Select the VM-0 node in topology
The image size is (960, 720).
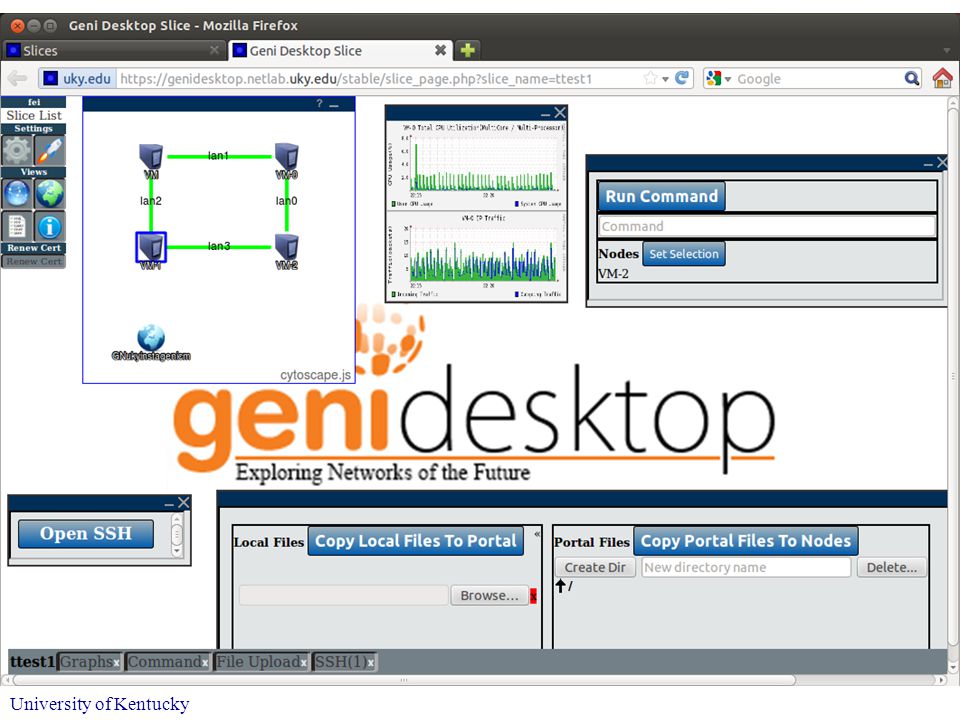click(x=287, y=157)
